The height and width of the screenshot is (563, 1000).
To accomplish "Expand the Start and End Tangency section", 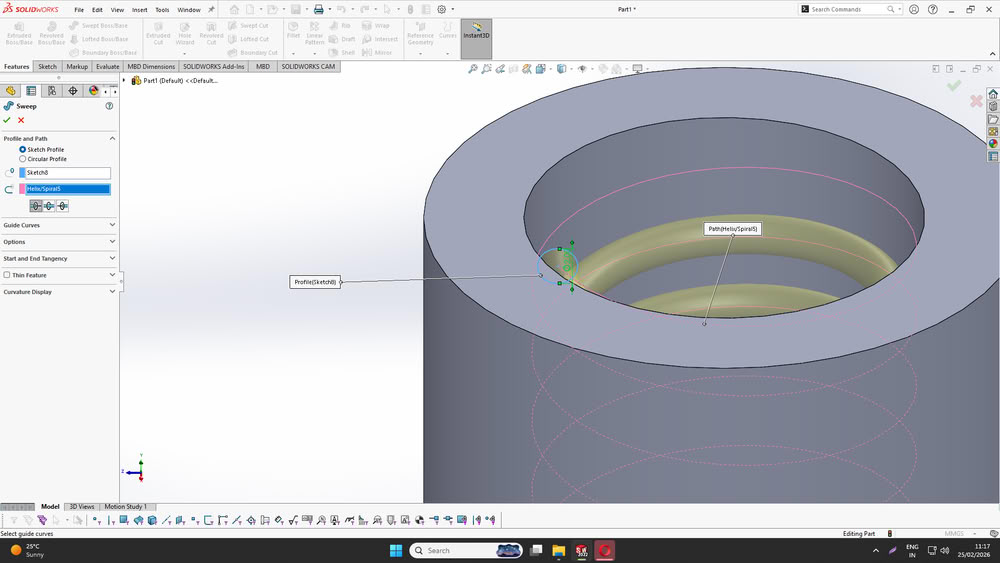I will [x=112, y=258].
